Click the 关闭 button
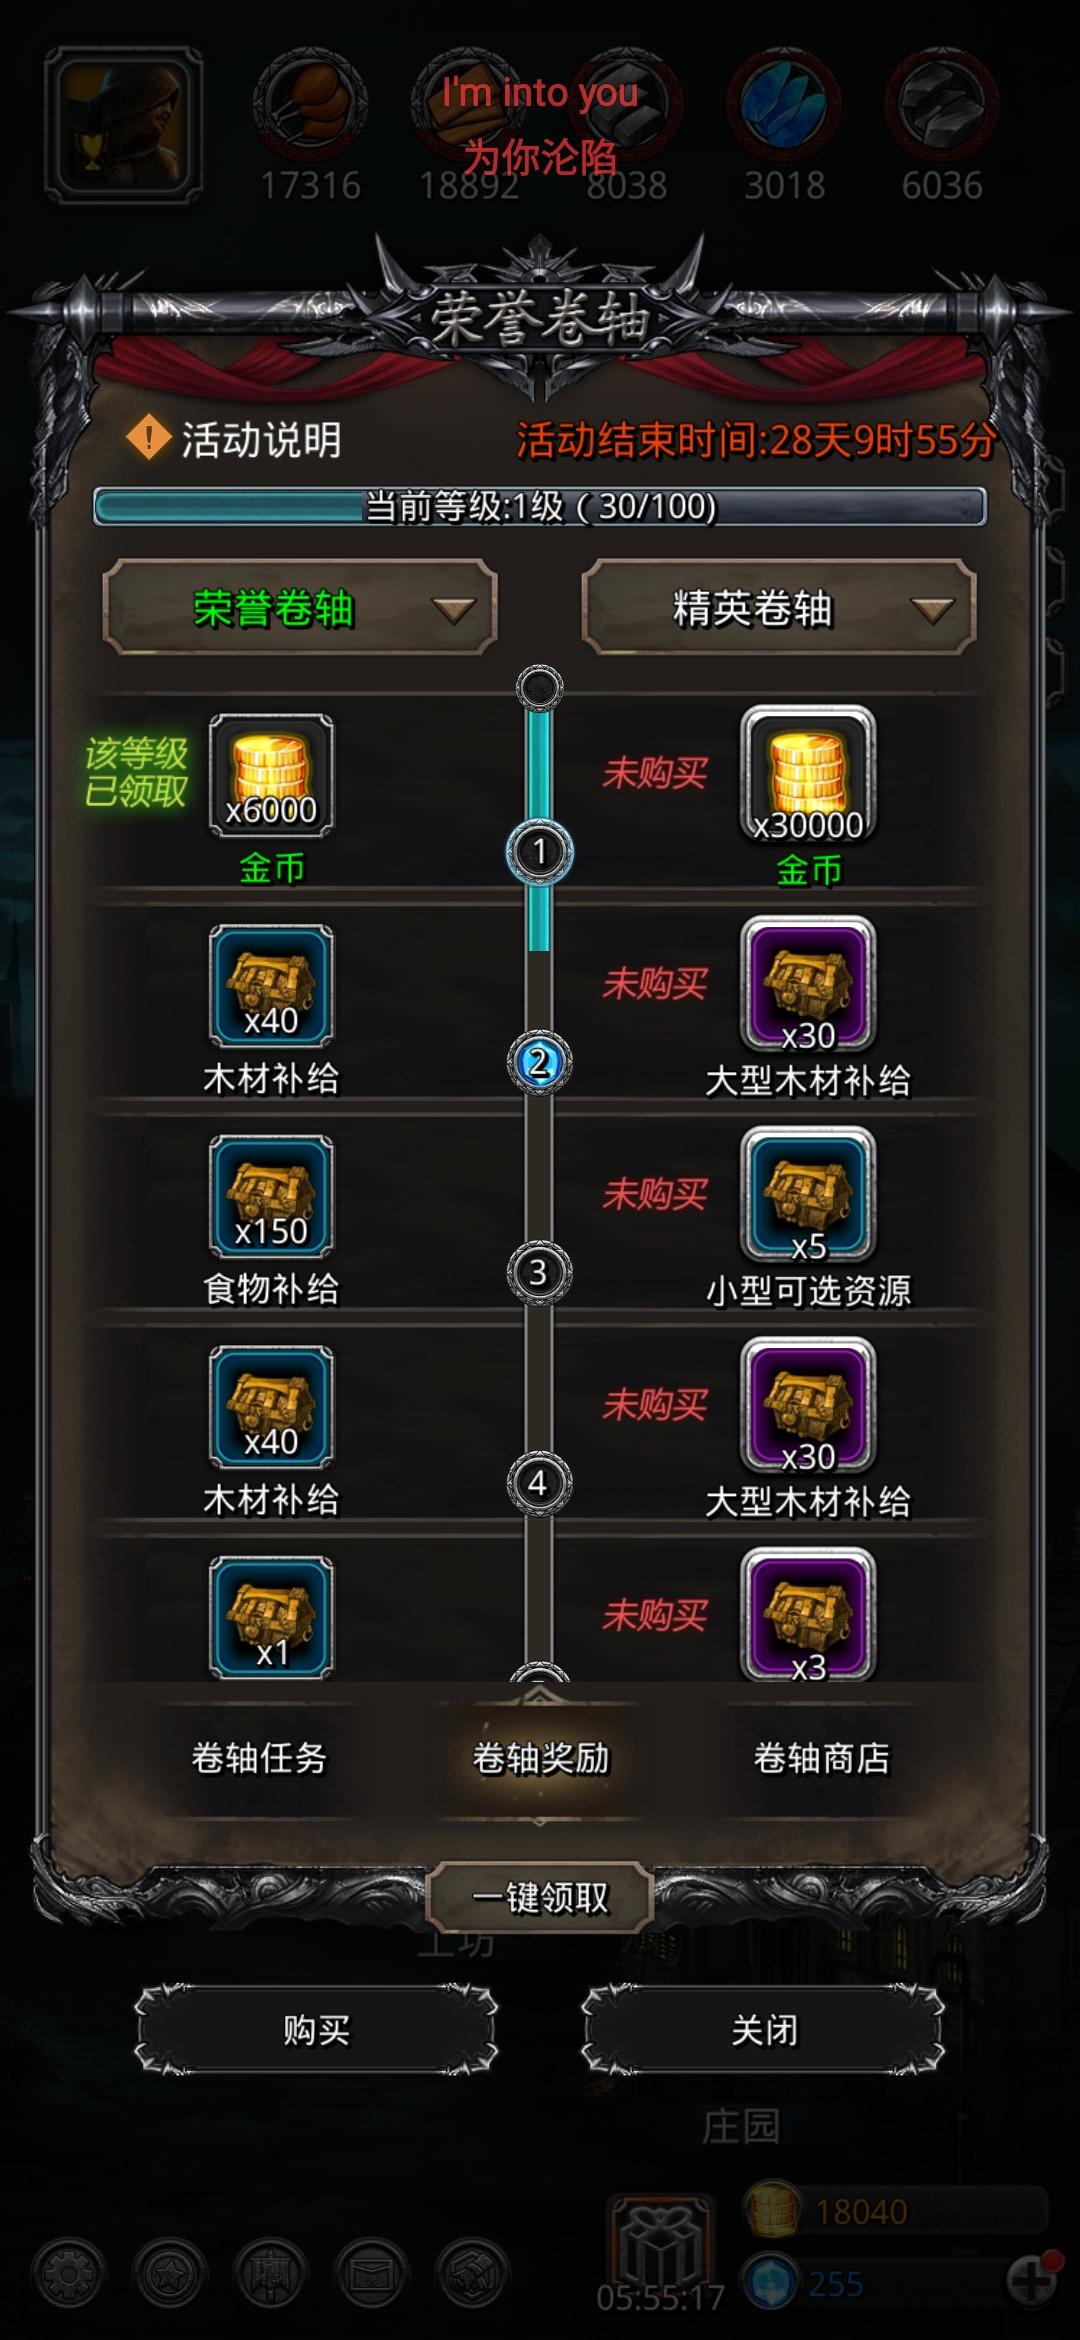This screenshot has height=2340, width=1080. tap(764, 2030)
